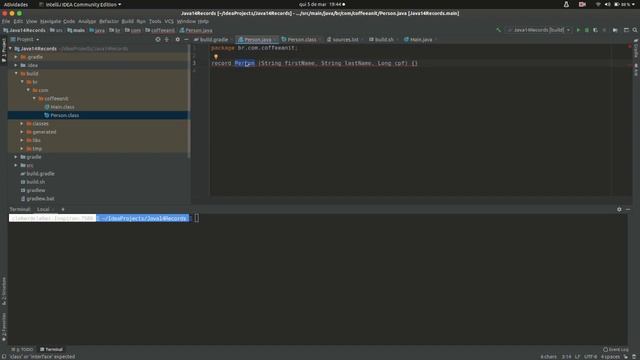Viewport: 640px width, 360px height.
Task: Click the Build project hammer icon
Action: point(498,30)
